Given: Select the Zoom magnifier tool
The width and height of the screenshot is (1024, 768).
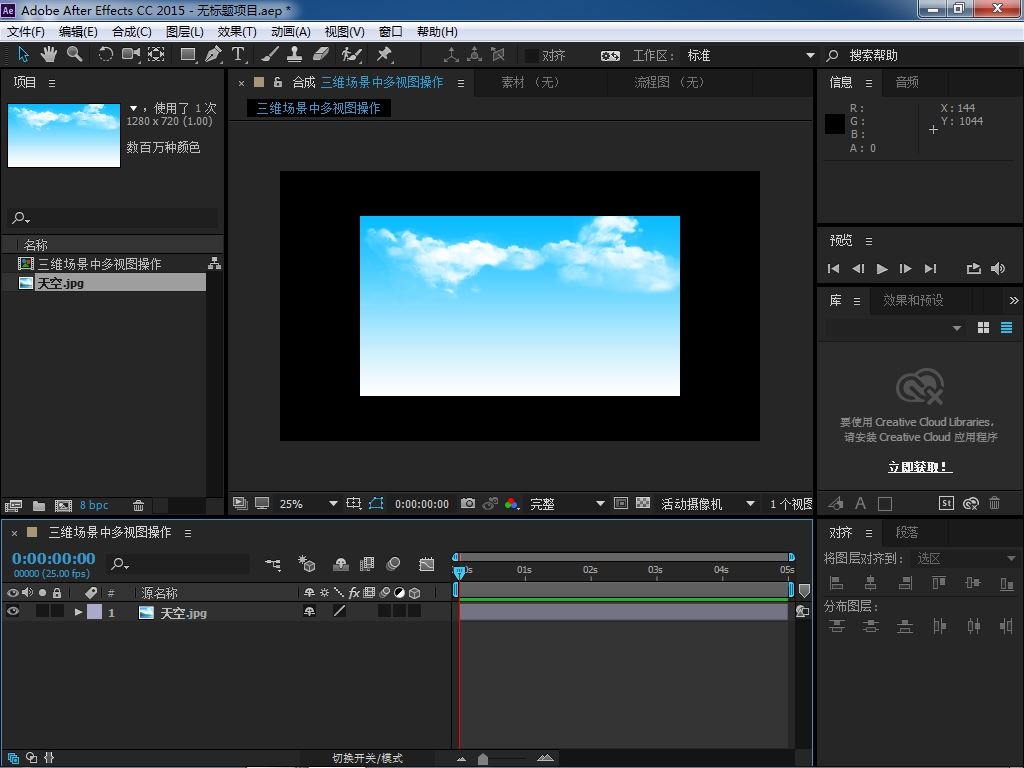Looking at the screenshot, I should click(74, 55).
